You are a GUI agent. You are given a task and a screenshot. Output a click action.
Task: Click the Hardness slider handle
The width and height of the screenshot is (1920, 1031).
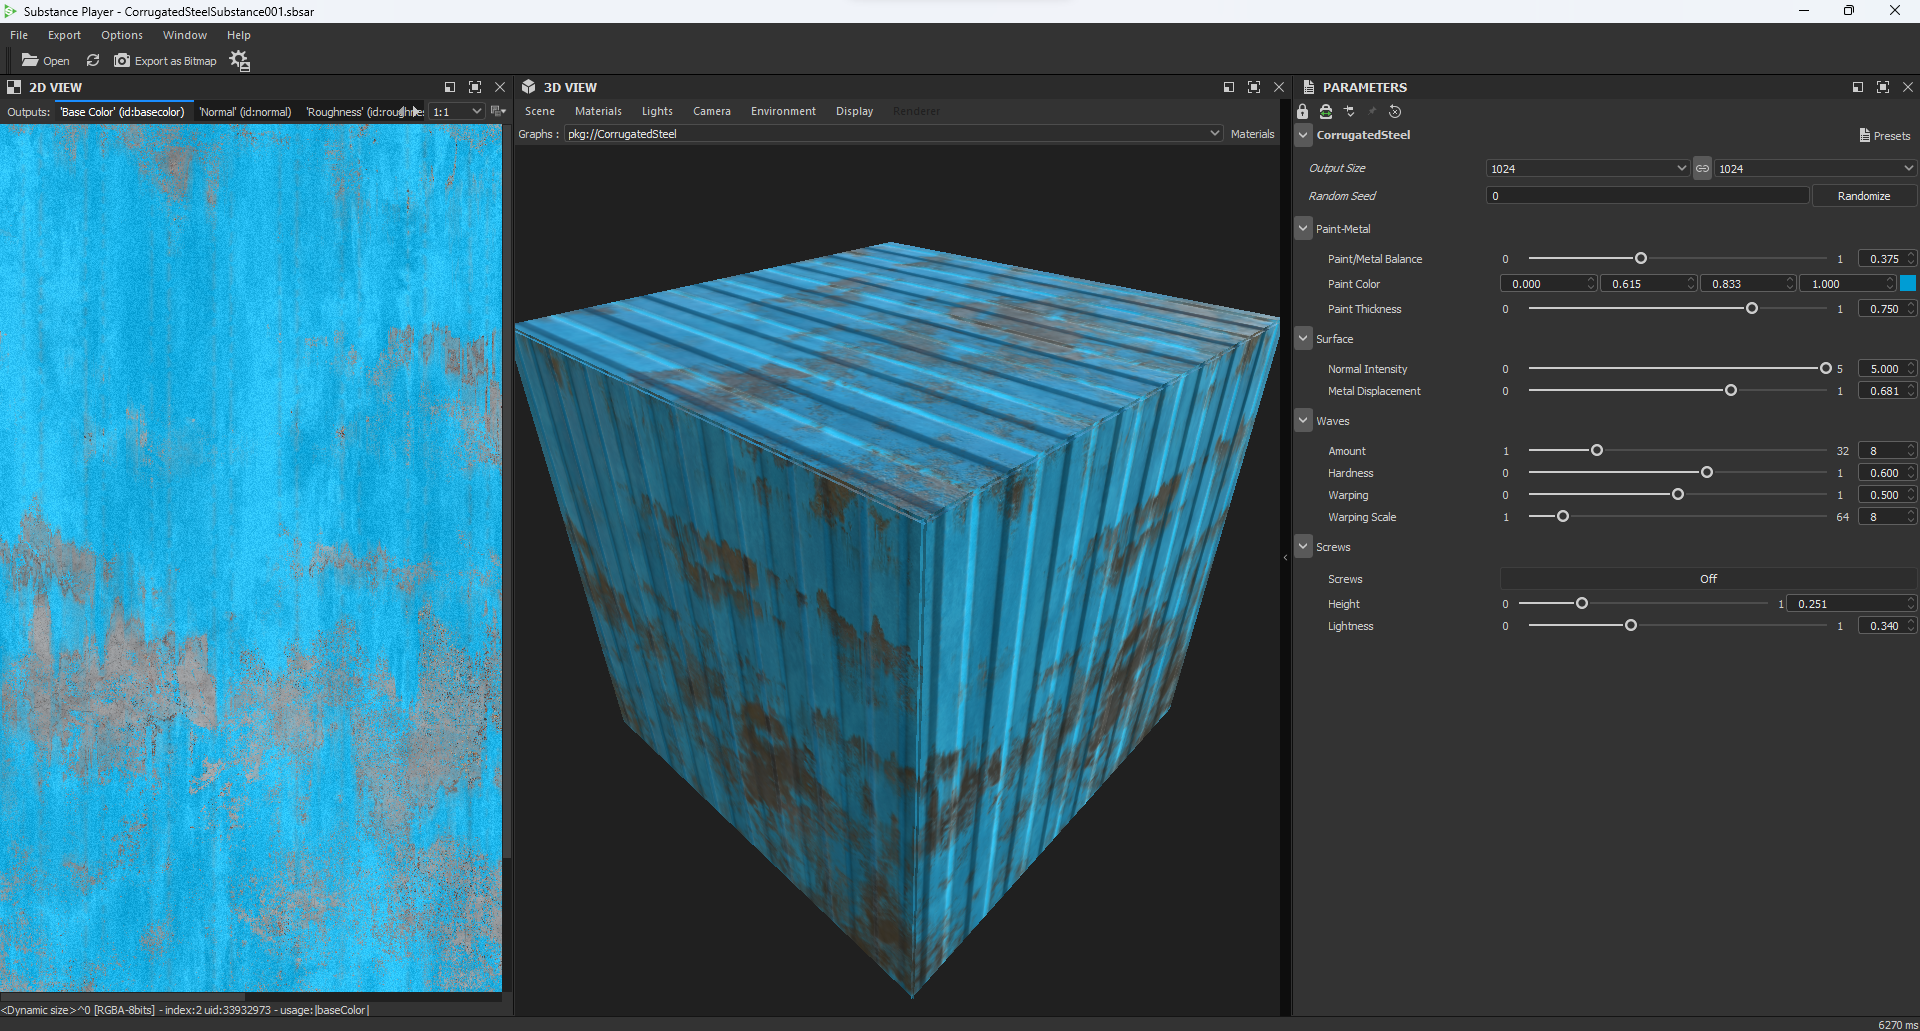click(1707, 473)
